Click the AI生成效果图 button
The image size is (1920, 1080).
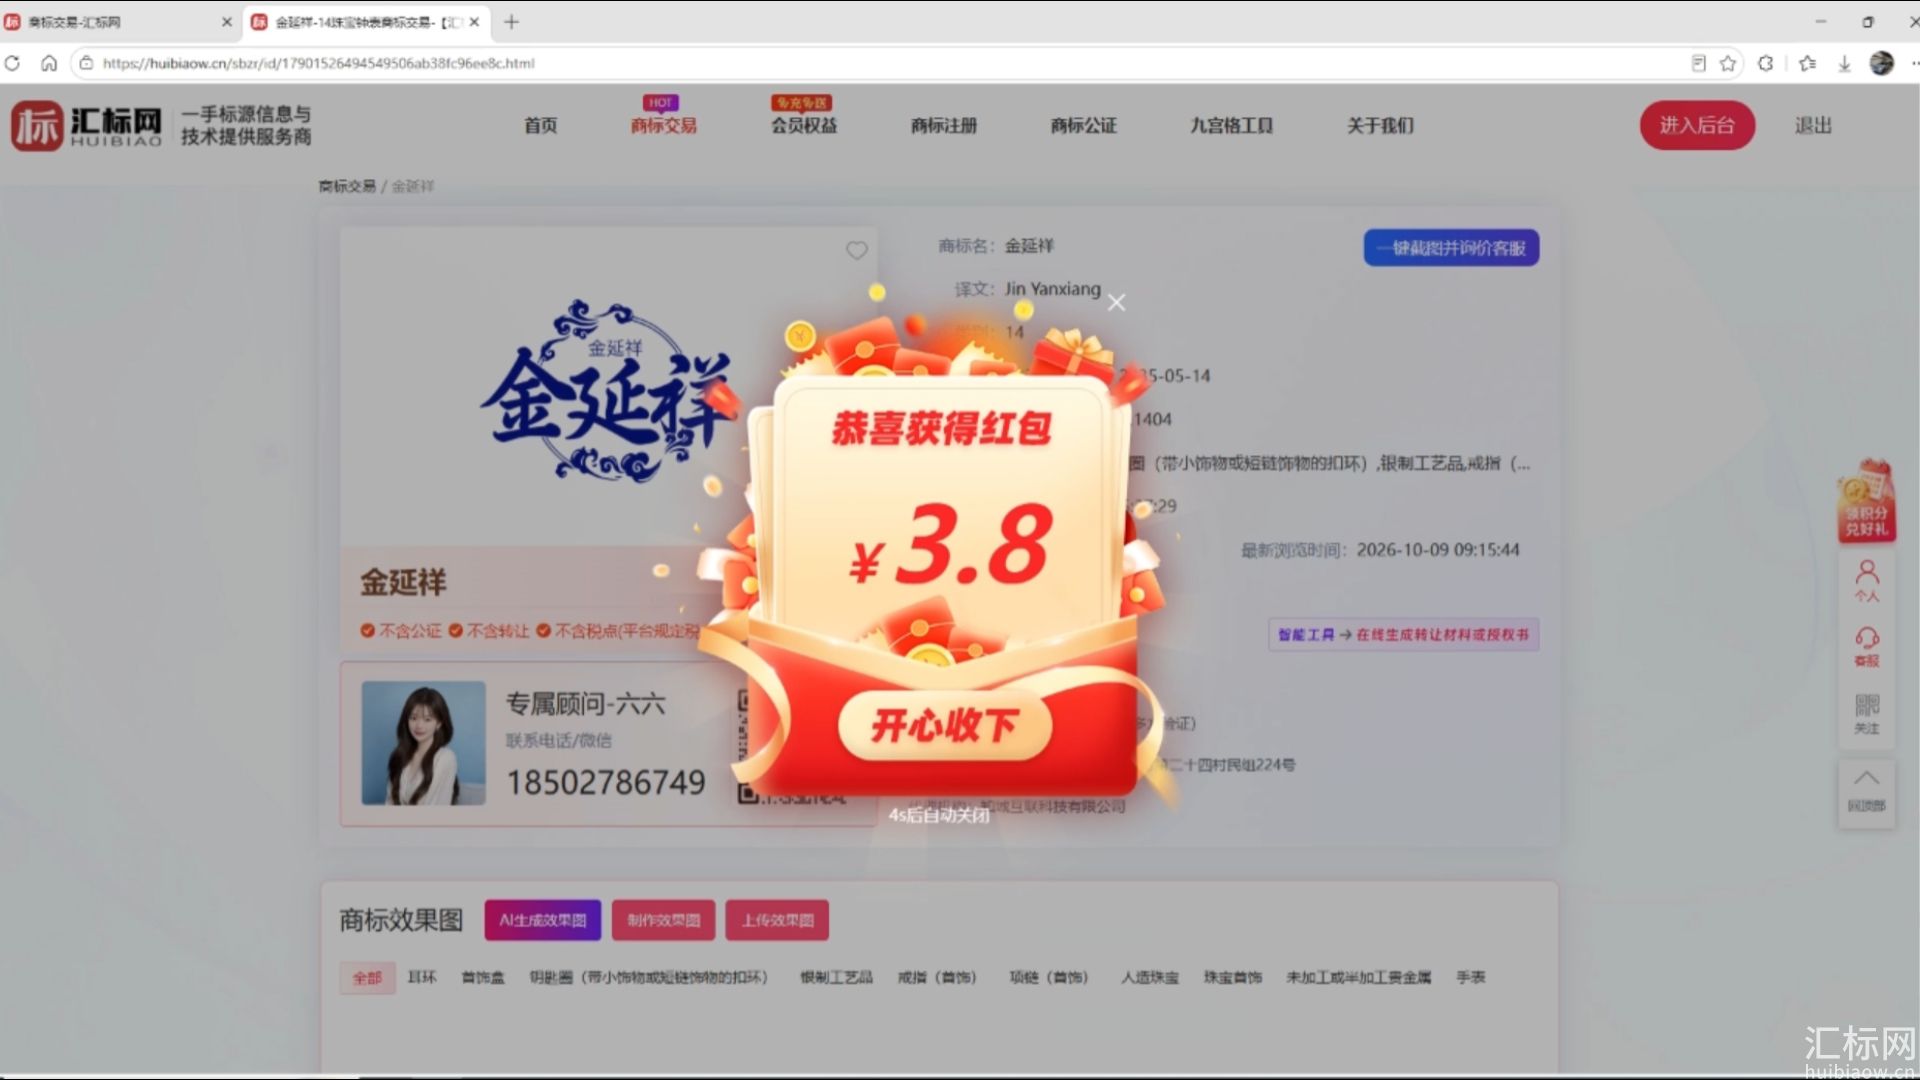(543, 920)
